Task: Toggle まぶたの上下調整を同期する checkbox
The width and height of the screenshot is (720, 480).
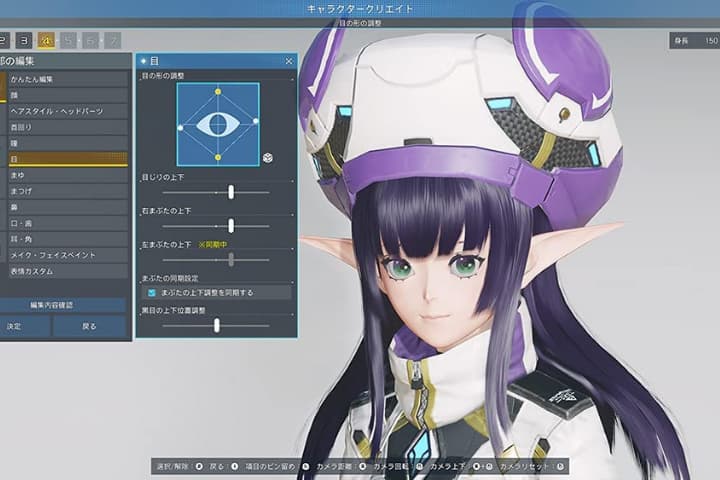Action: point(152,293)
